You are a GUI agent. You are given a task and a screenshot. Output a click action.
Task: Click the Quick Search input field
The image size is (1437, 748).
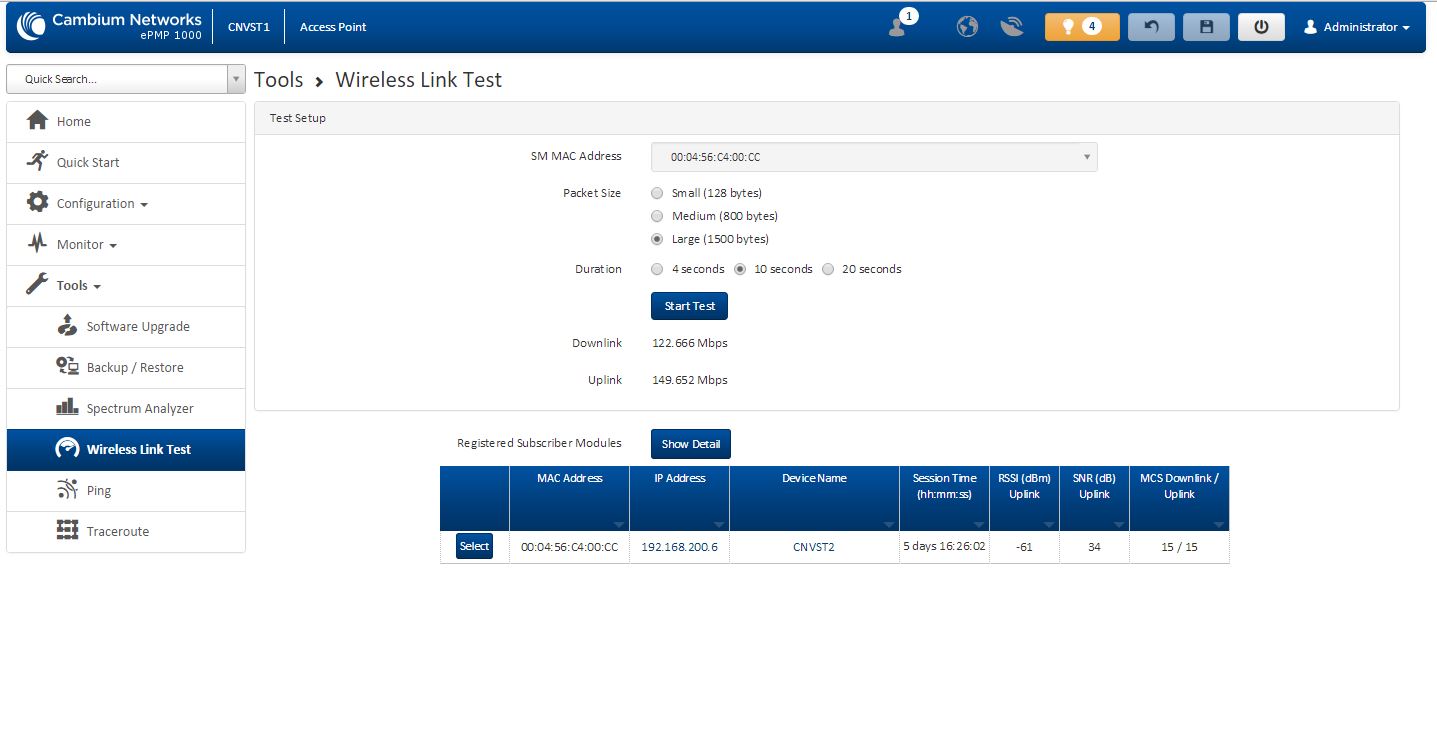(117, 79)
